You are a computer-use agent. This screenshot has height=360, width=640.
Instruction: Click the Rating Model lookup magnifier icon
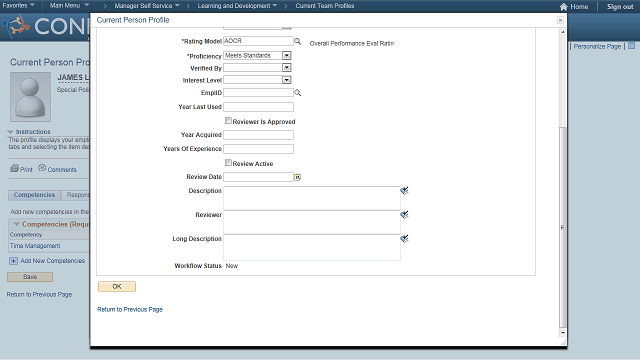[298, 41]
